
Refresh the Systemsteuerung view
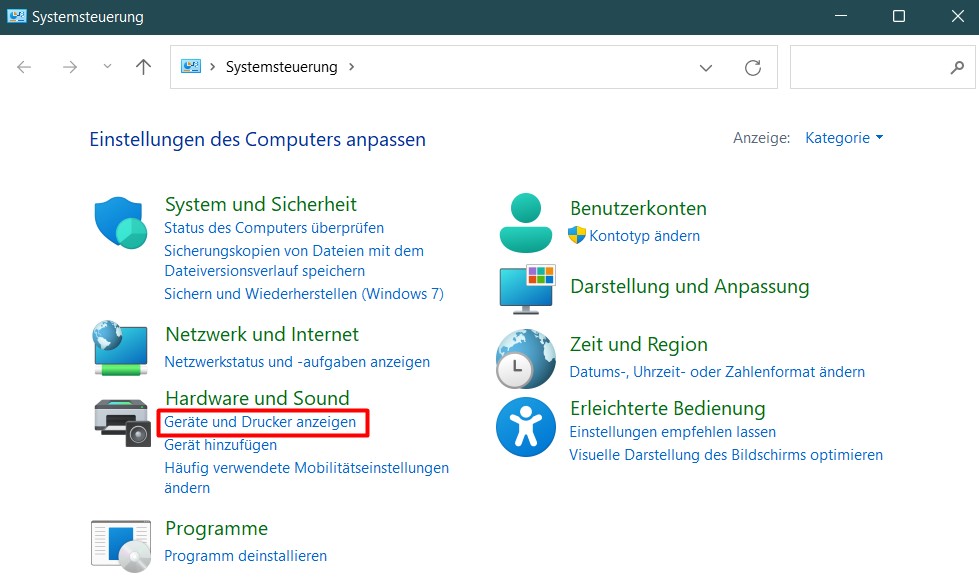753,67
